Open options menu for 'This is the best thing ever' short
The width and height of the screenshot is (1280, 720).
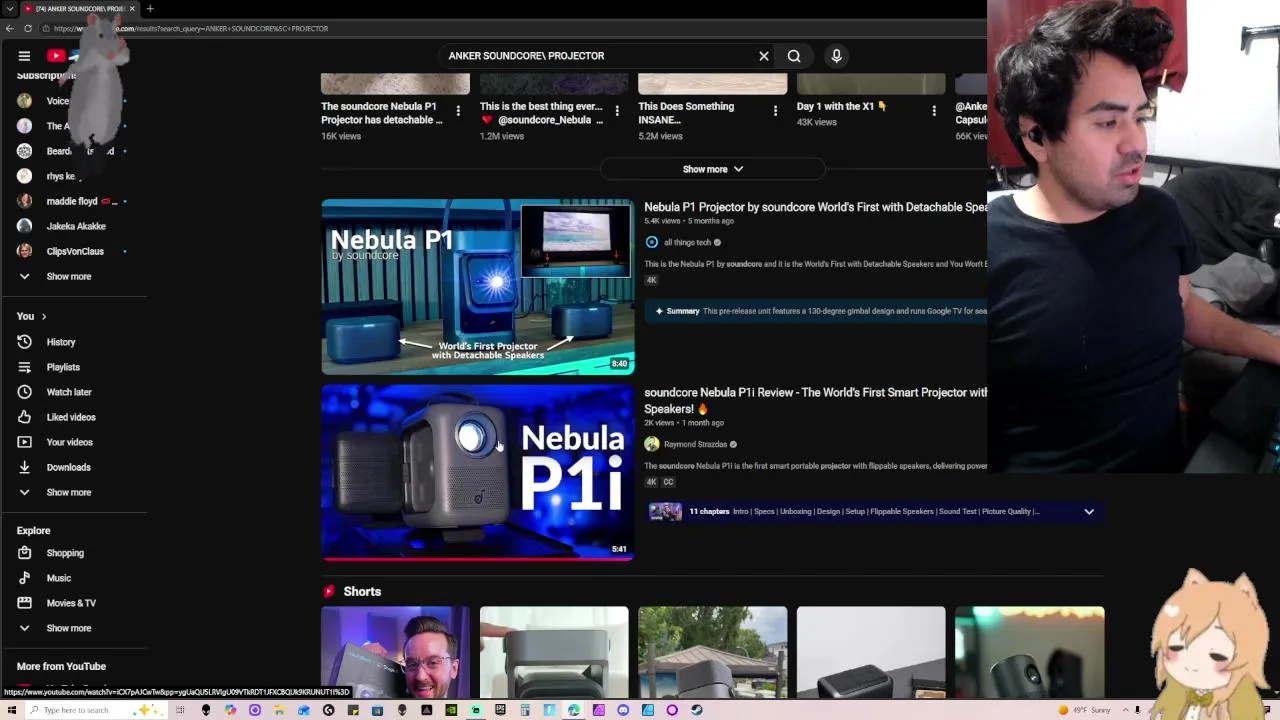[x=617, y=111]
